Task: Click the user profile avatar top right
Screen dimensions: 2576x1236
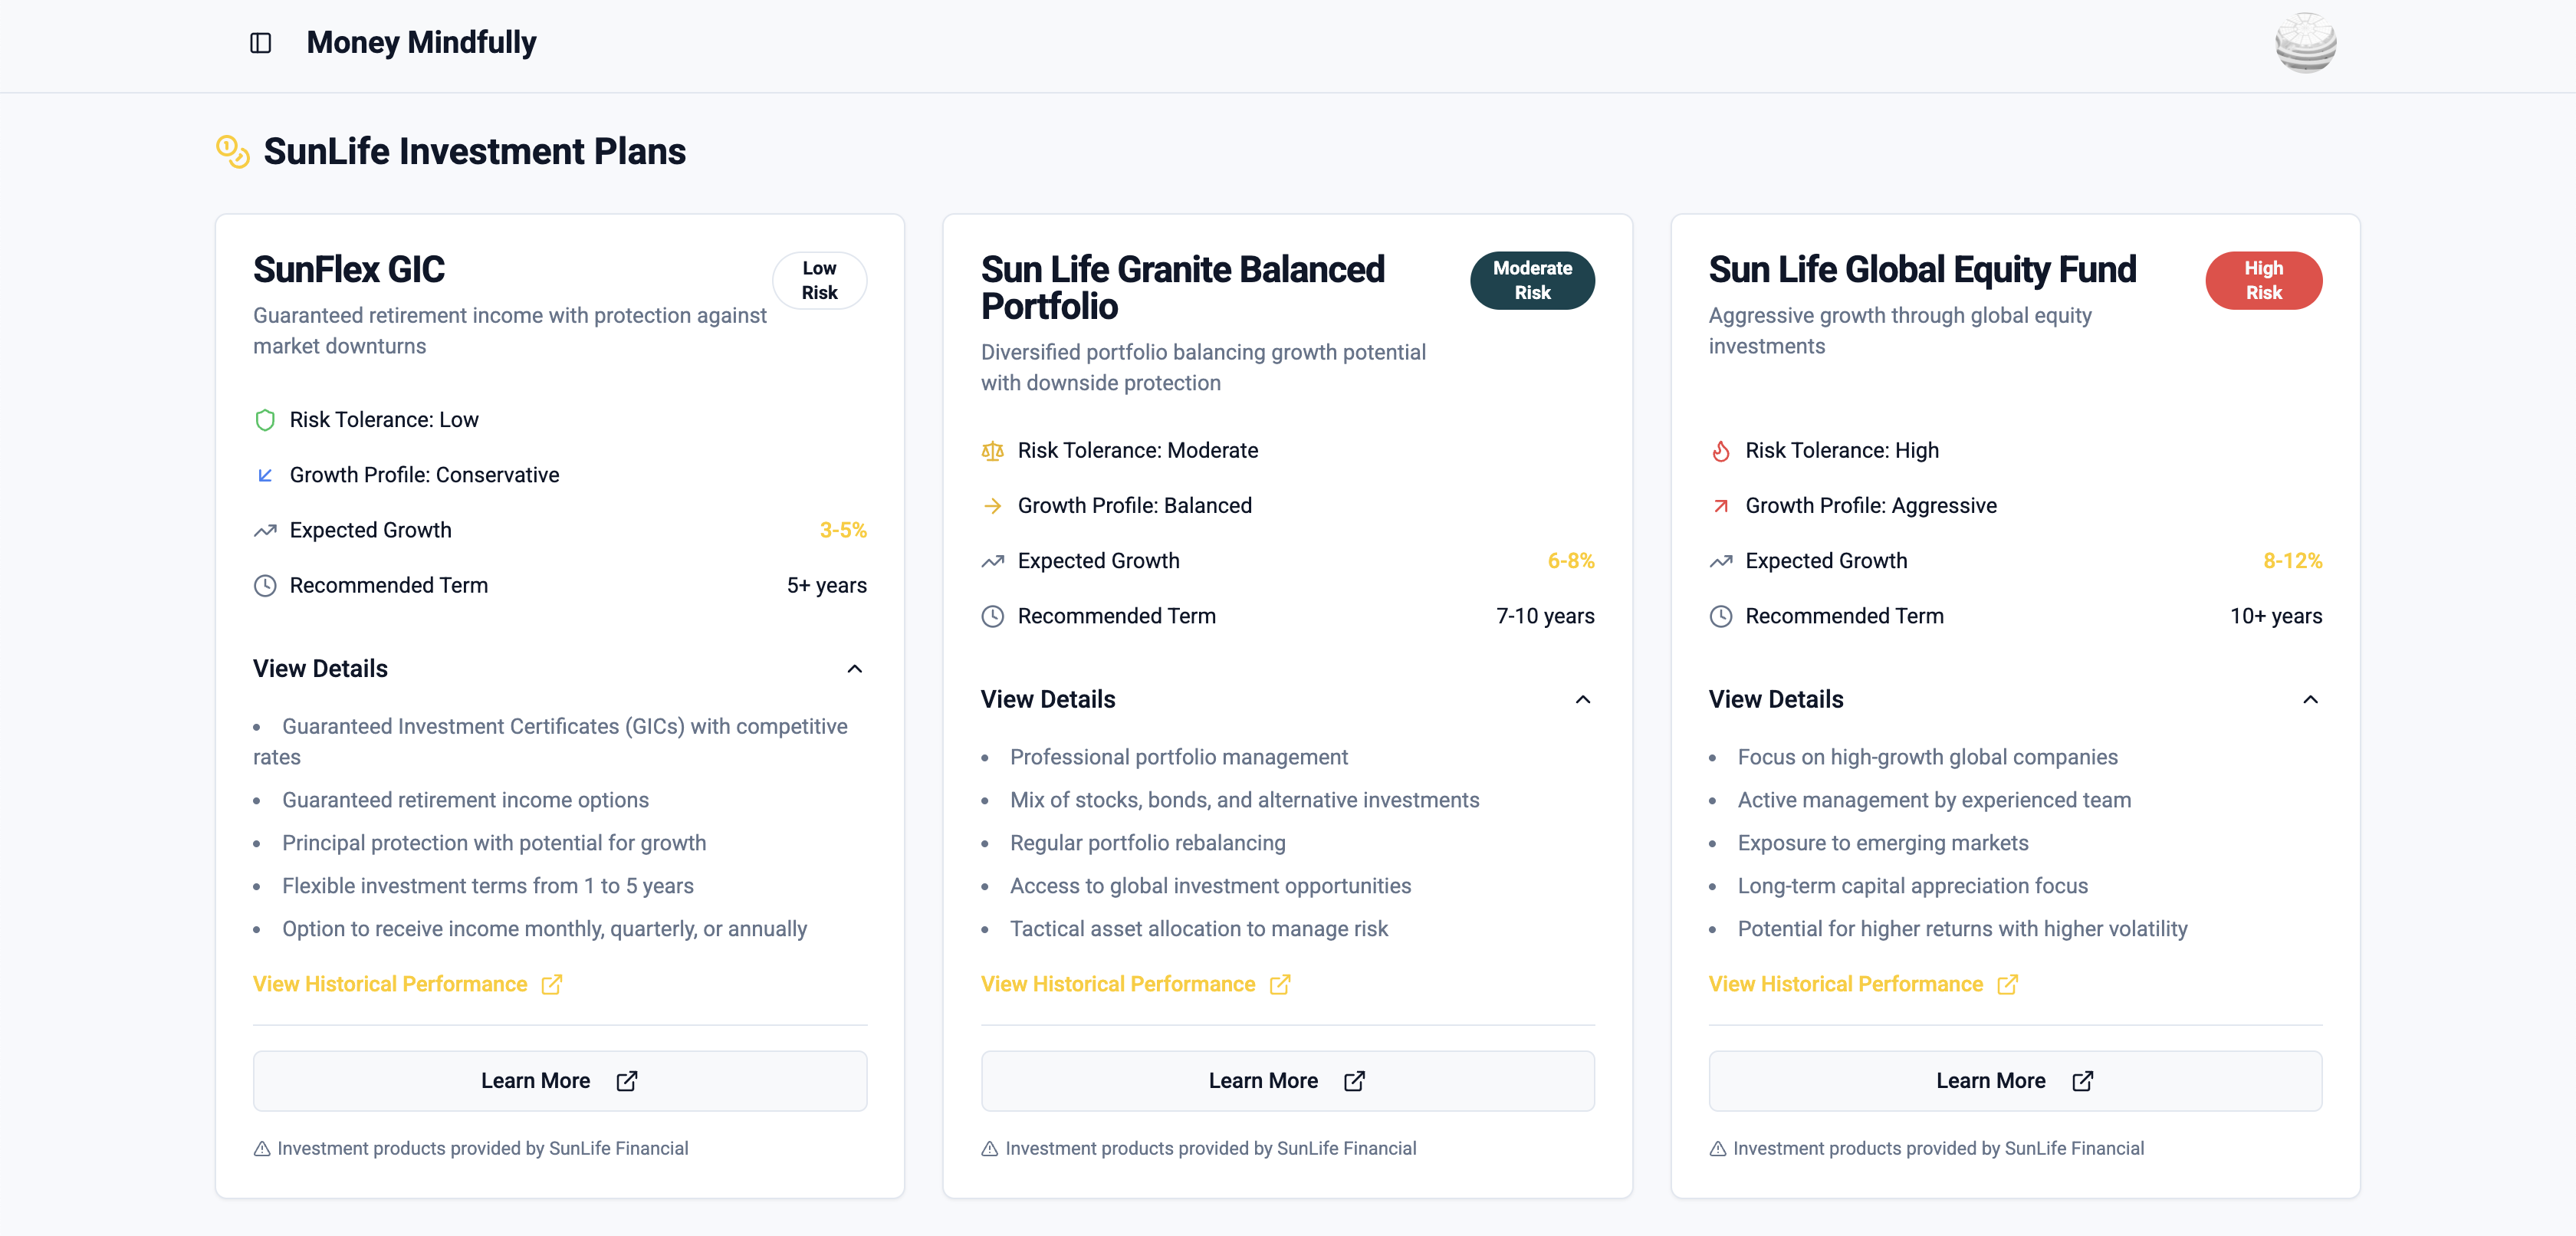Action: [x=2306, y=43]
